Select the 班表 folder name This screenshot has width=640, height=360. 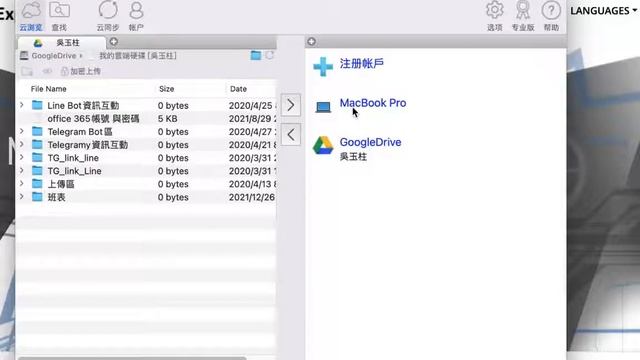coord(56,197)
